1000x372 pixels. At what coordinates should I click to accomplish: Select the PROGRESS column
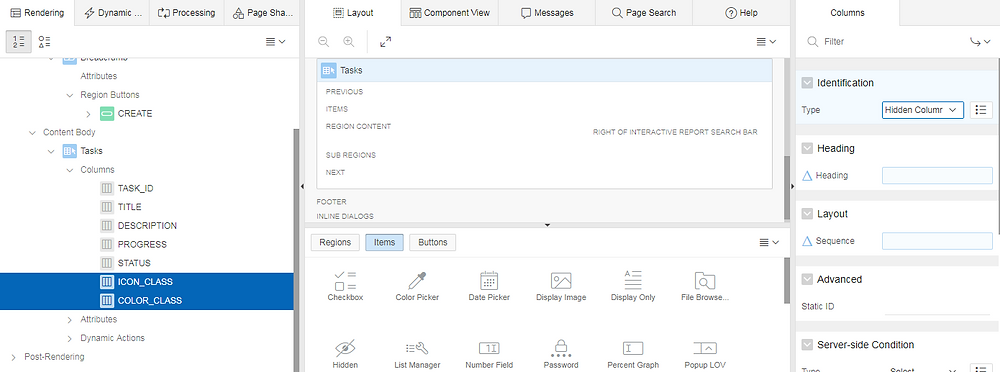click(142, 244)
